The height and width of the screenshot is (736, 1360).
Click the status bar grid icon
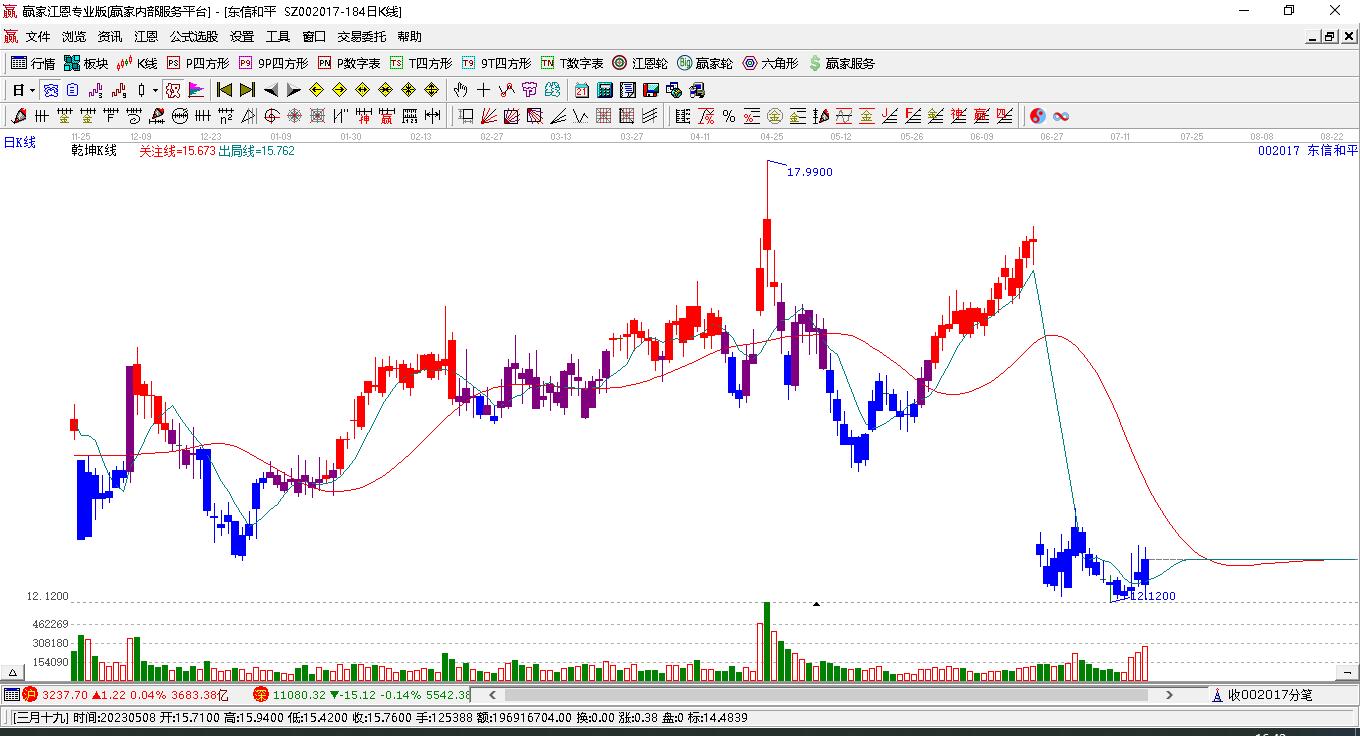[x=12, y=694]
